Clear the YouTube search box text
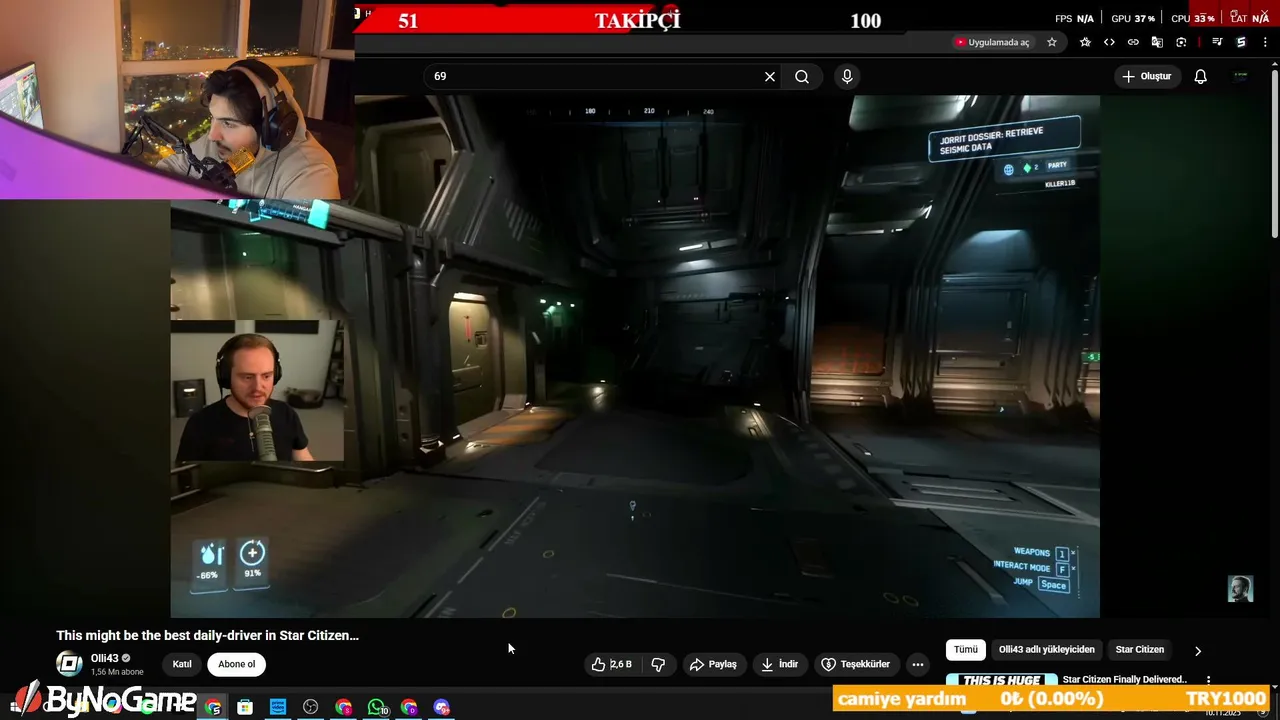This screenshot has height=720, width=1280. coord(770,77)
